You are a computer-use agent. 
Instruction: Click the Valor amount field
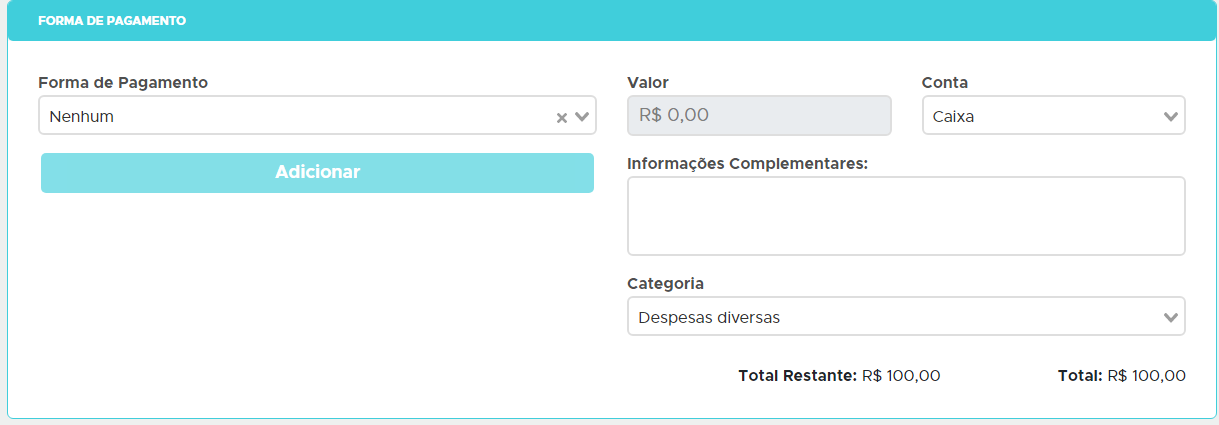coord(758,115)
